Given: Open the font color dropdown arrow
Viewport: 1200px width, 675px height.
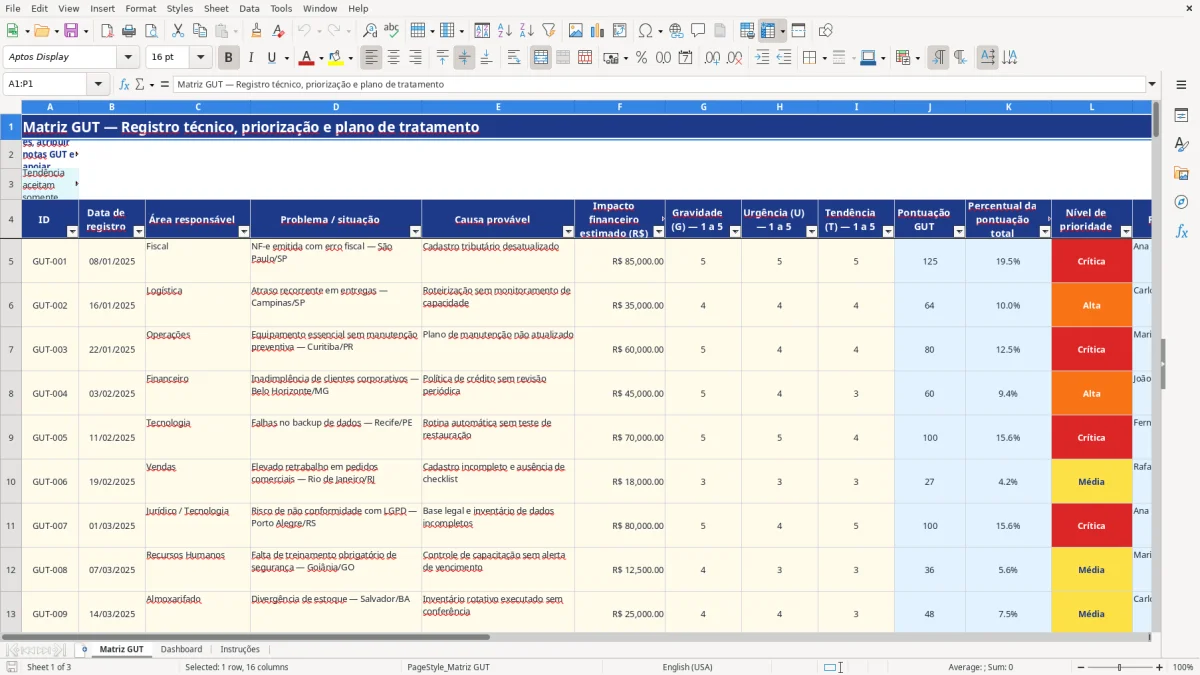Looking at the screenshot, I should (321, 58).
